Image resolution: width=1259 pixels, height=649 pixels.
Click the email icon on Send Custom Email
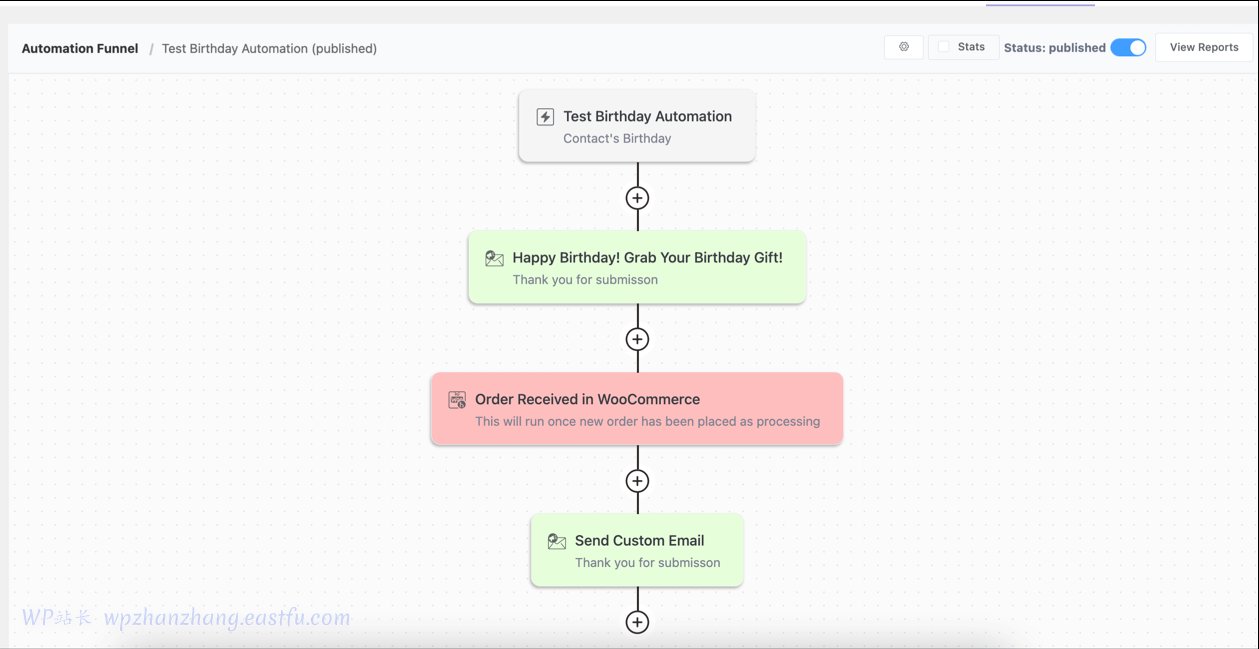pyautogui.click(x=557, y=542)
